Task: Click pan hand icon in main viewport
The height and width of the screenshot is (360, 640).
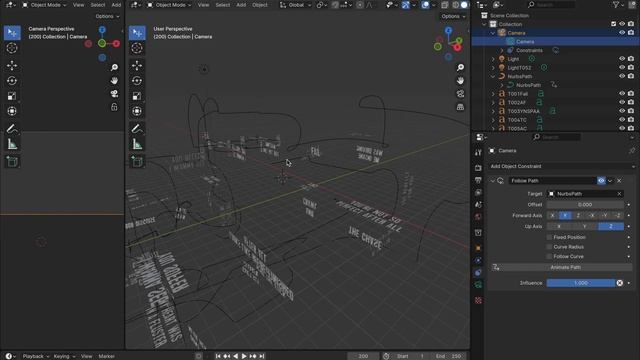Action: [460, 80]
